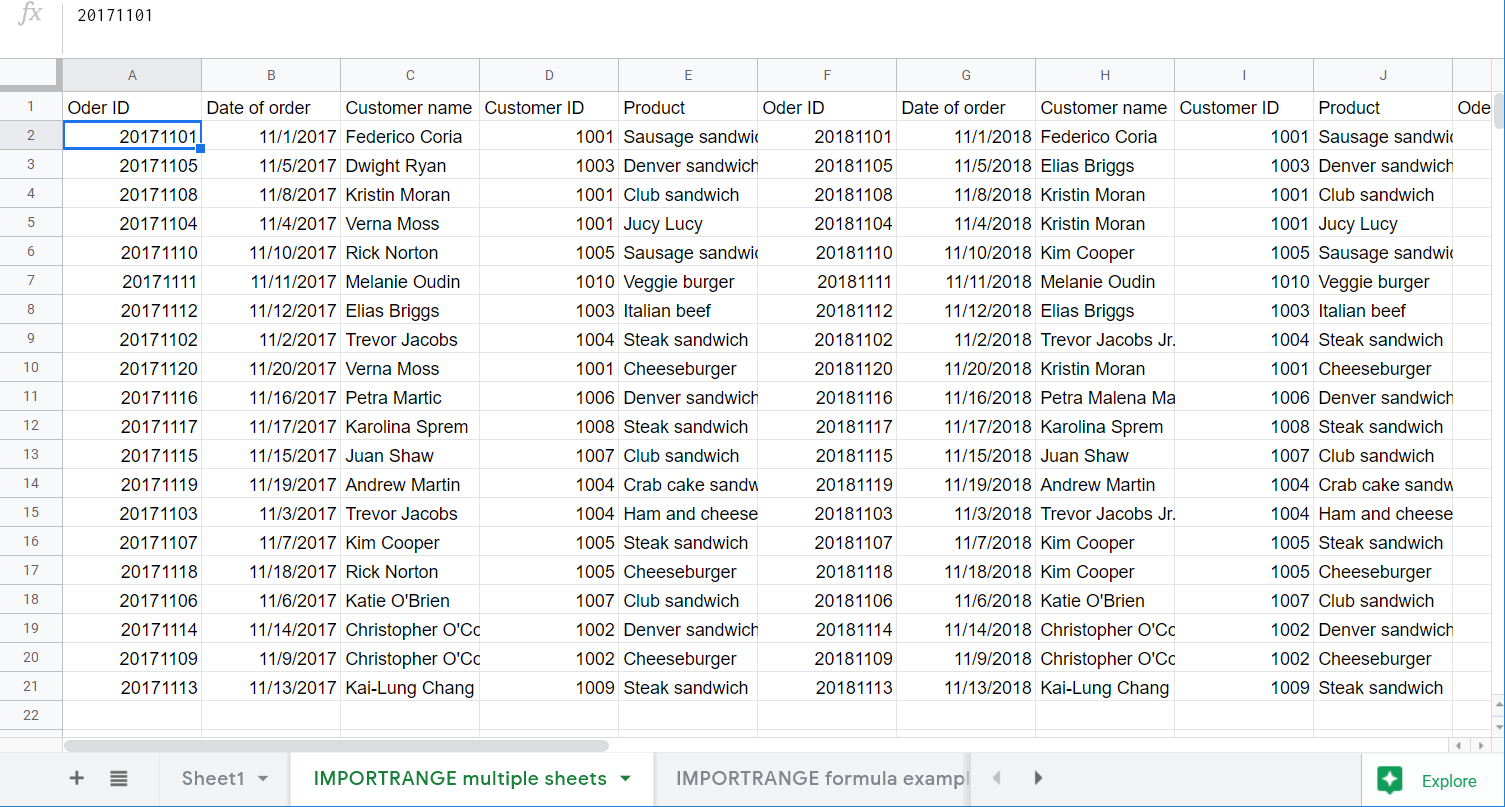Open the IMPORTRANGE multiple sheets tab dropdown
1505x807 pixels.
coord(625,777)
